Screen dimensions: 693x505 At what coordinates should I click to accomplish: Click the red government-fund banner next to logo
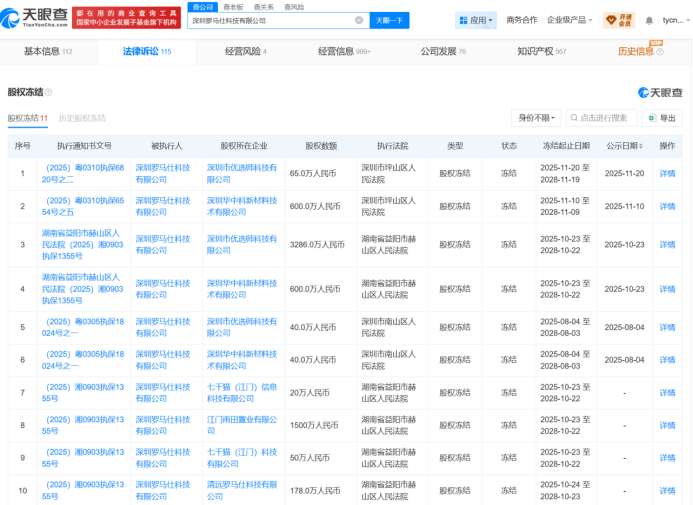pyautogui.click(x=126, y=18)
